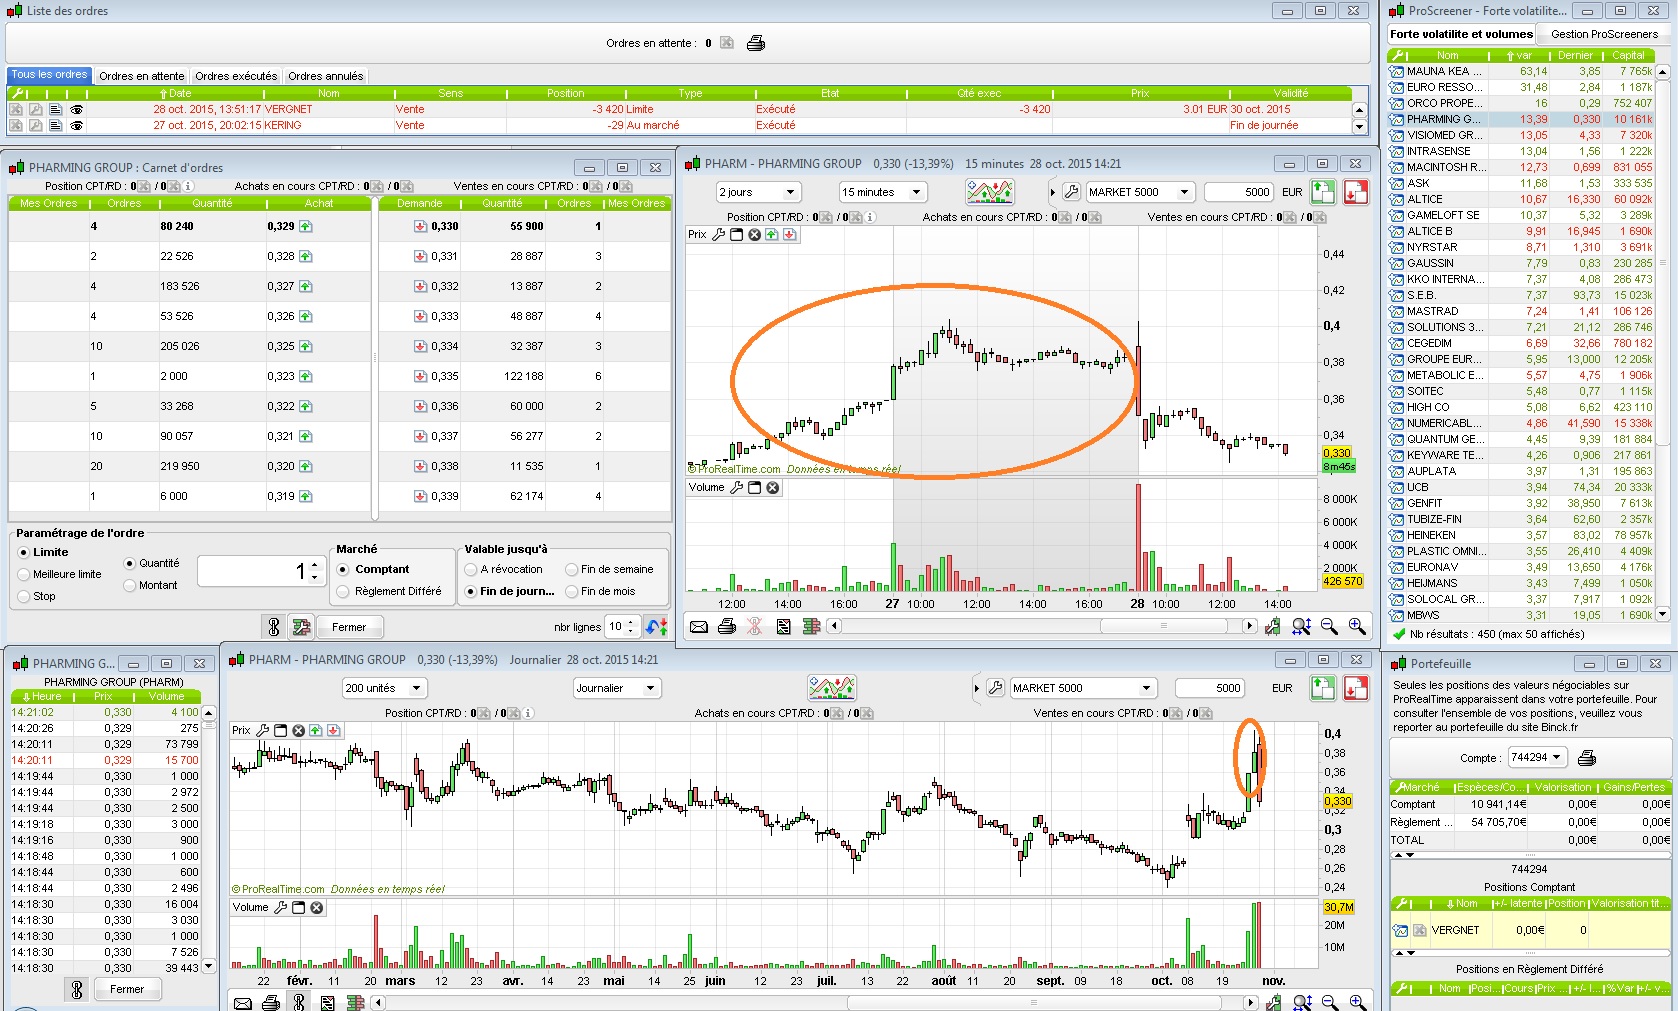Switch to the Tous les ordres tab
The image size is (1678, 1011).
(x=50, y=75)
